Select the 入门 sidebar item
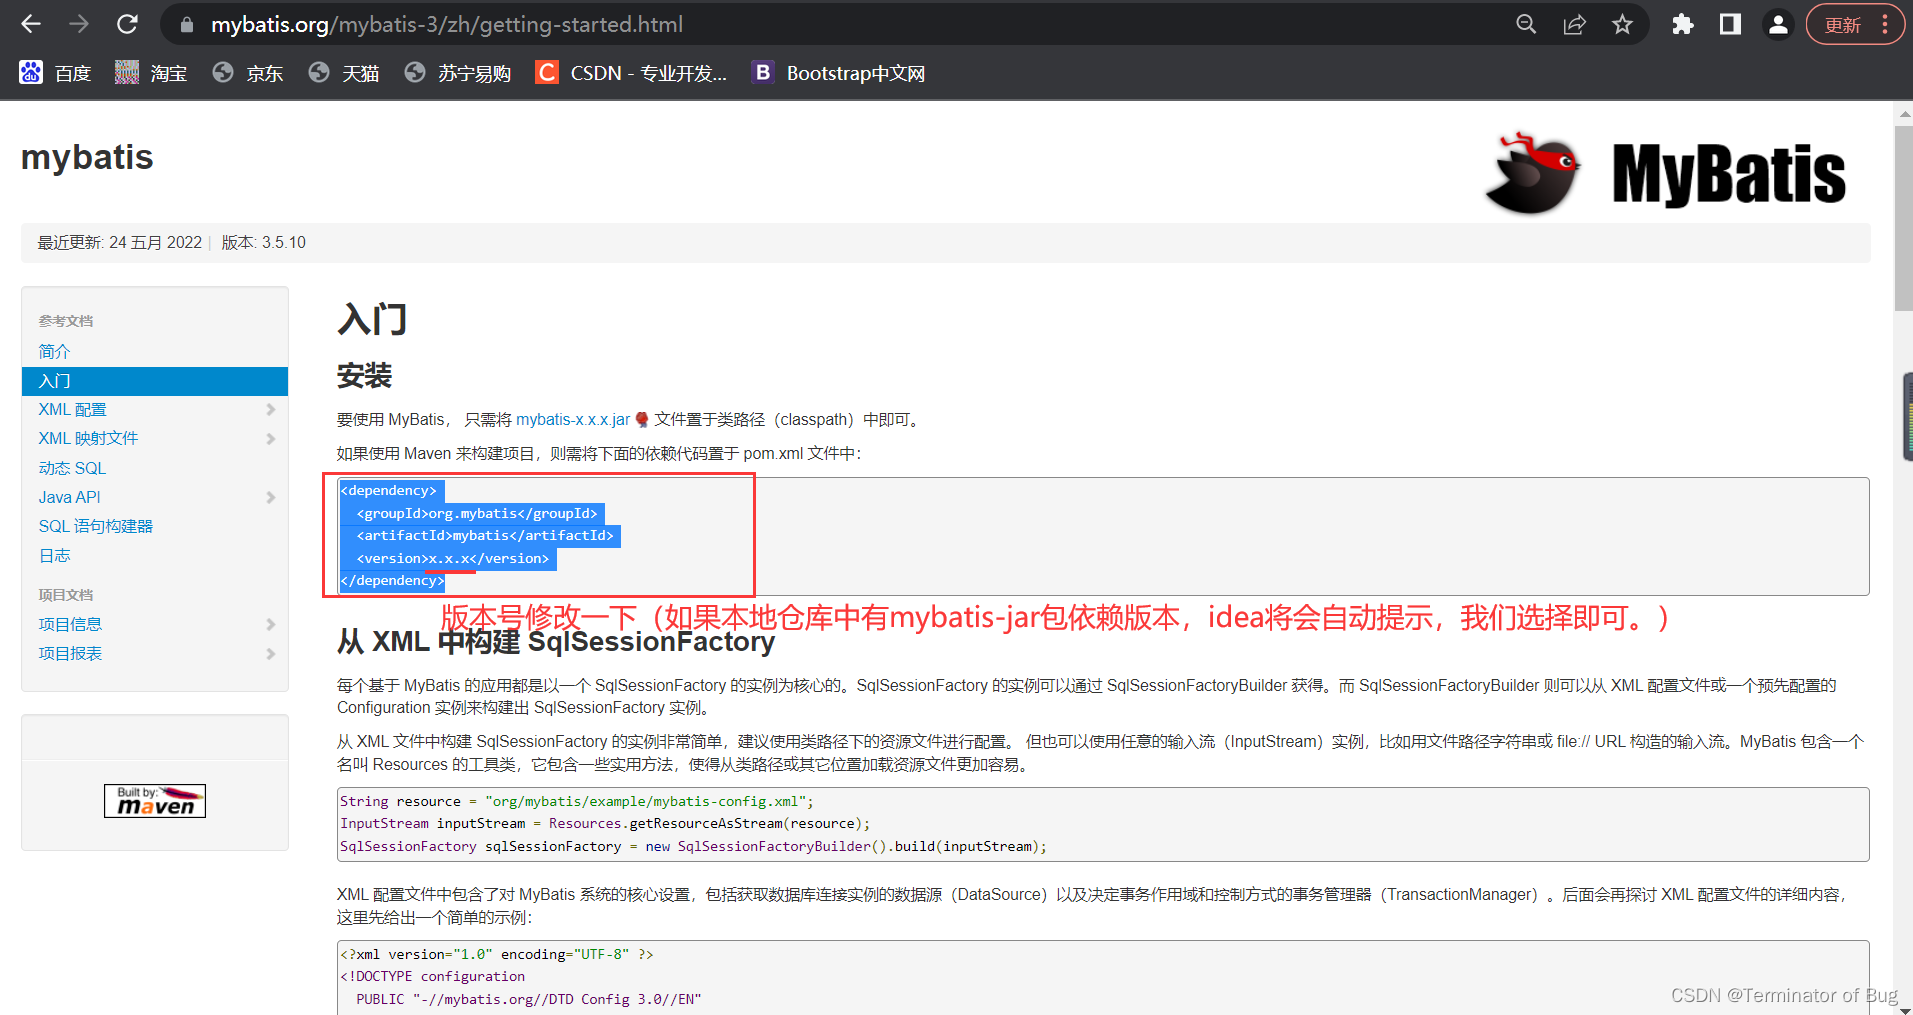1913x1015 pixels. click(x=155, y=381)
